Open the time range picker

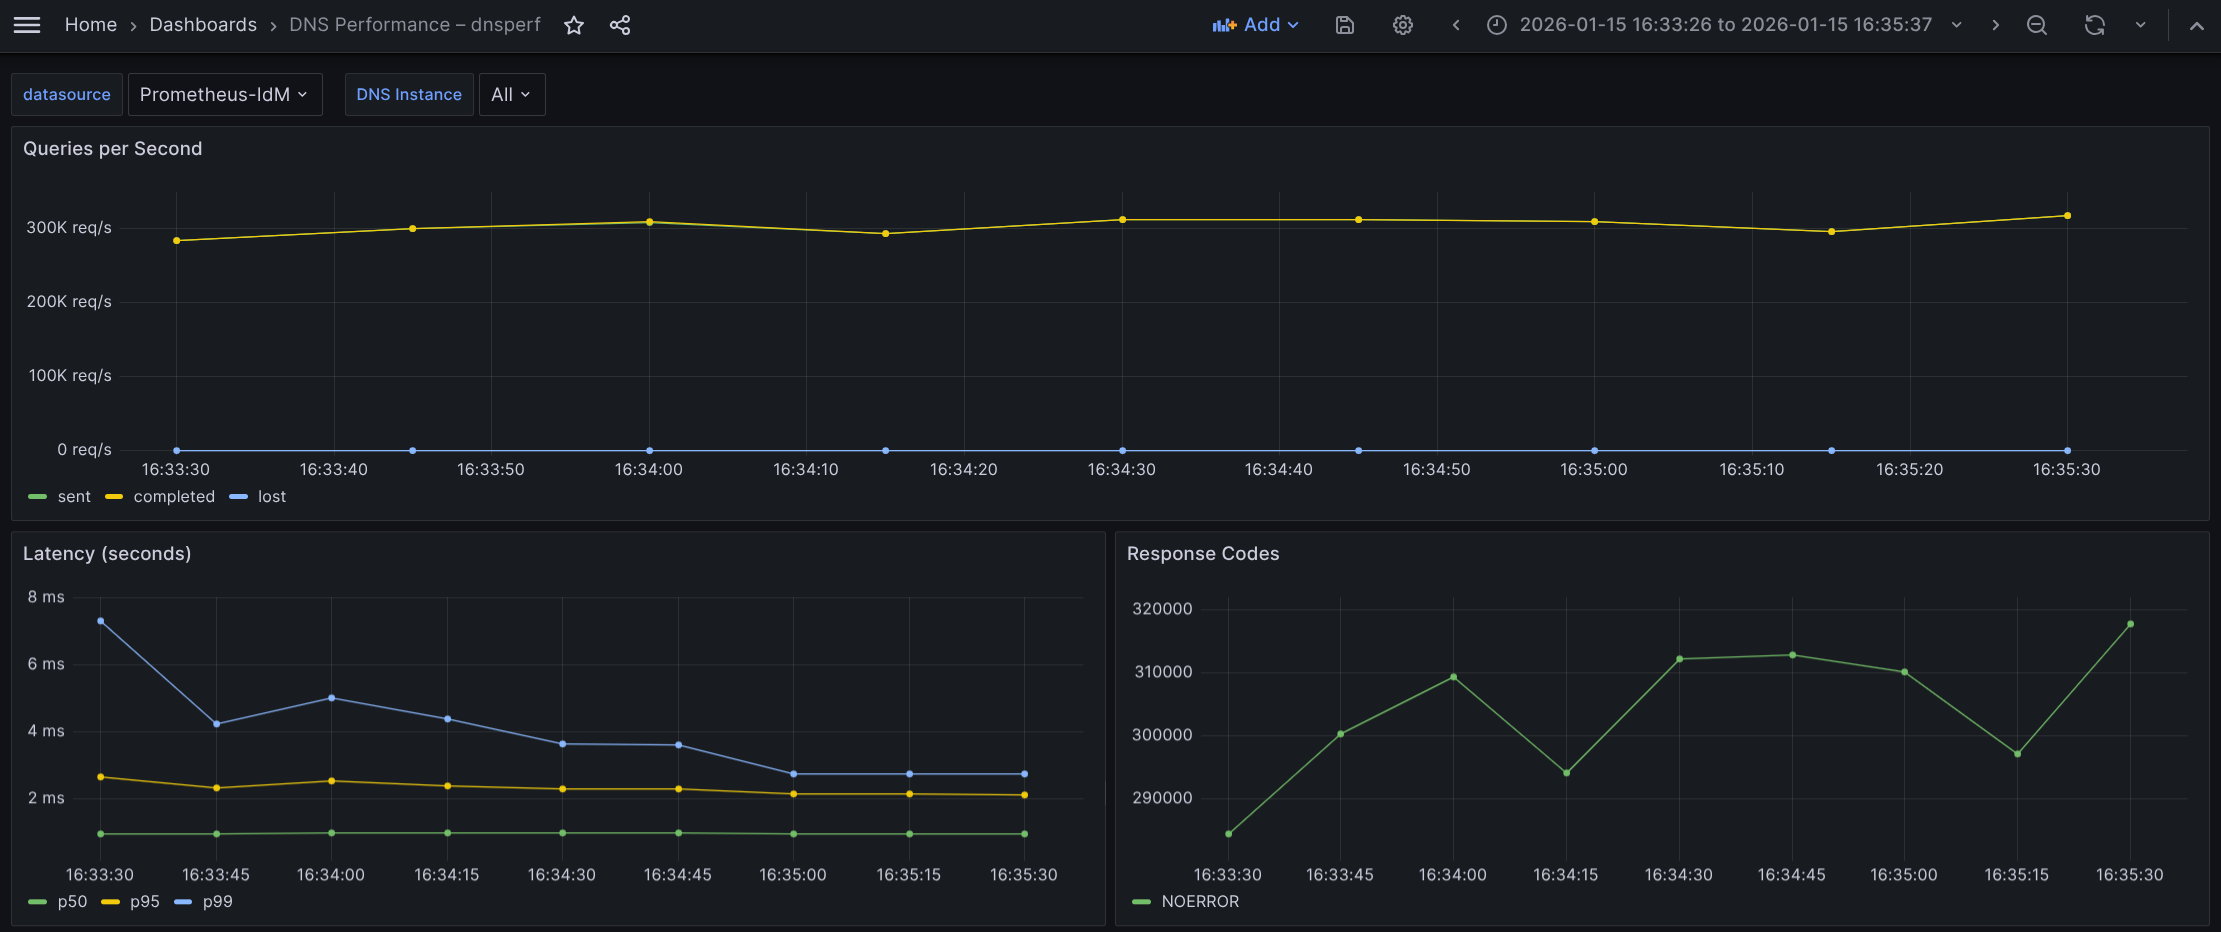coord(1724,25)
